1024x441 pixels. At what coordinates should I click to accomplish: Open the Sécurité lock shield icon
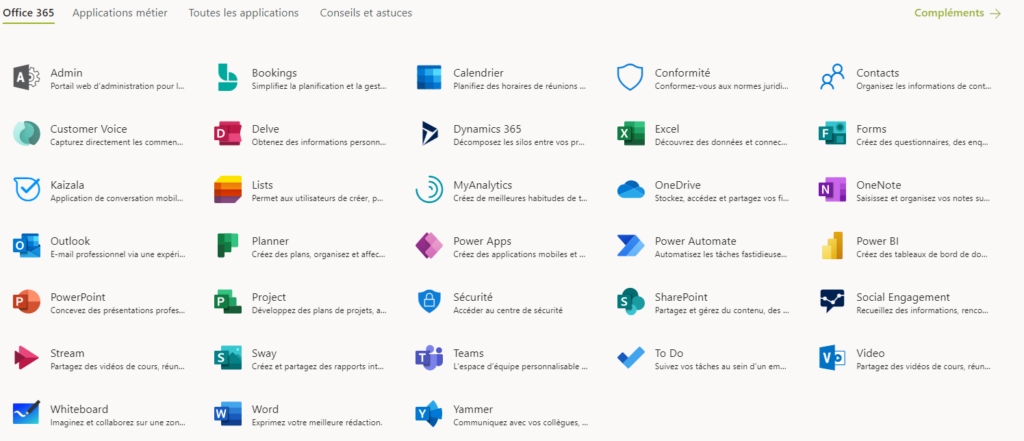point(429,302)
